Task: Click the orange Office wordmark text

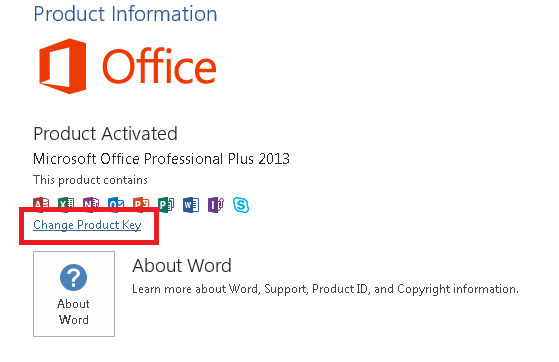Action: pyautogui.click(x=159, y=66)
